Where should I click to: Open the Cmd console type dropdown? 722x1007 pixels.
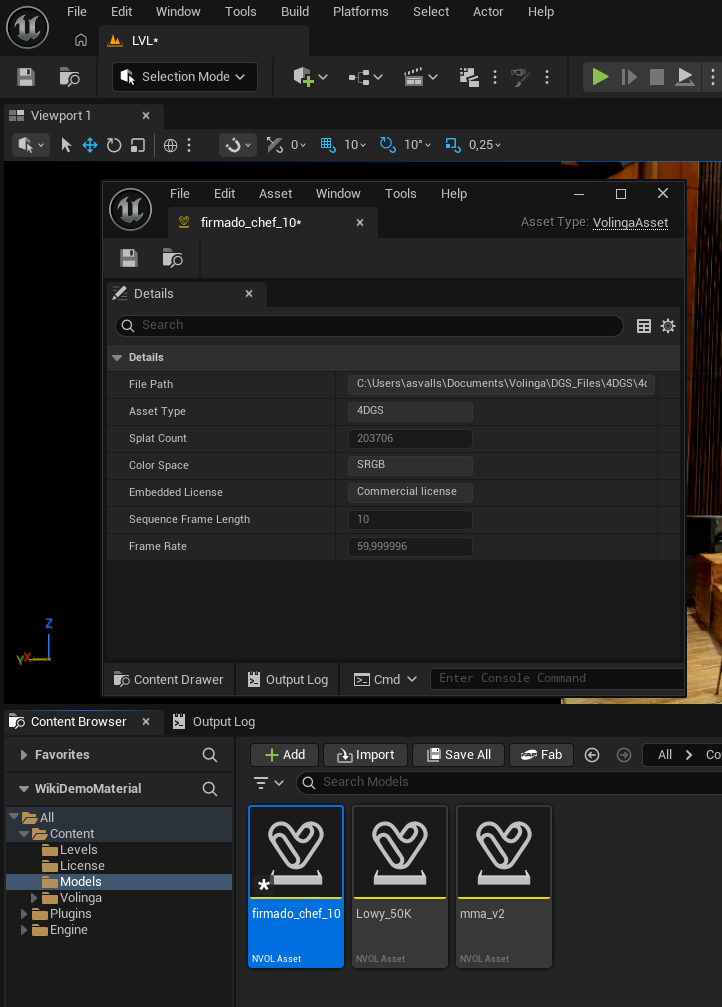[385, 679]
